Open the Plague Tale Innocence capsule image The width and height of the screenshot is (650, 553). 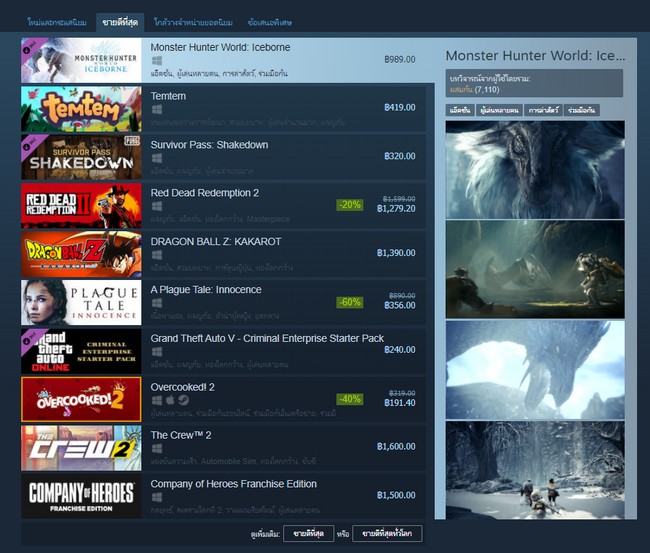pos(81,303)
